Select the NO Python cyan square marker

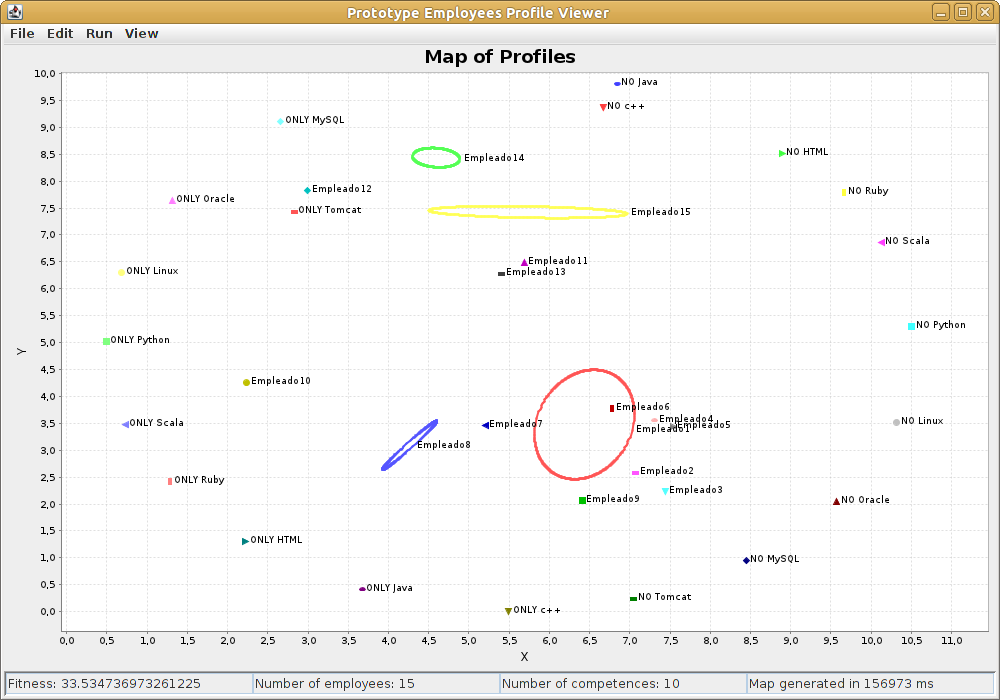pyautogui.click(x=911, y=326)
